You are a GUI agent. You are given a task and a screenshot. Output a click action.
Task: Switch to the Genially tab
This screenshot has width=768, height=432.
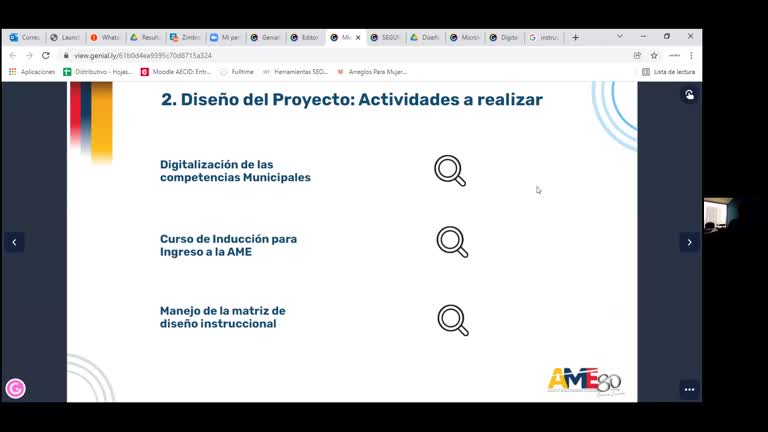265,37
